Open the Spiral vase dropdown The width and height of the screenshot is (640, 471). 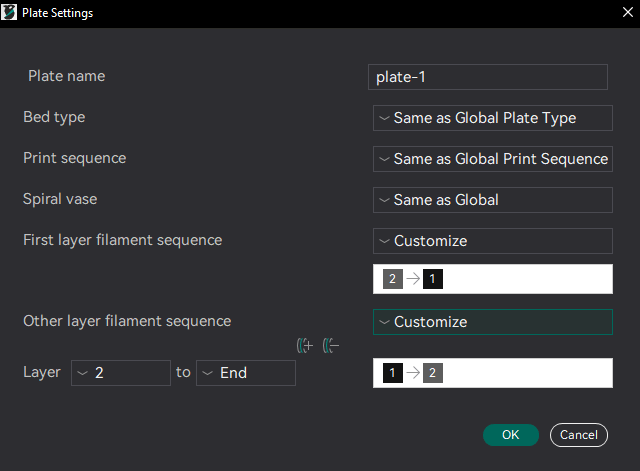(492, 199)
